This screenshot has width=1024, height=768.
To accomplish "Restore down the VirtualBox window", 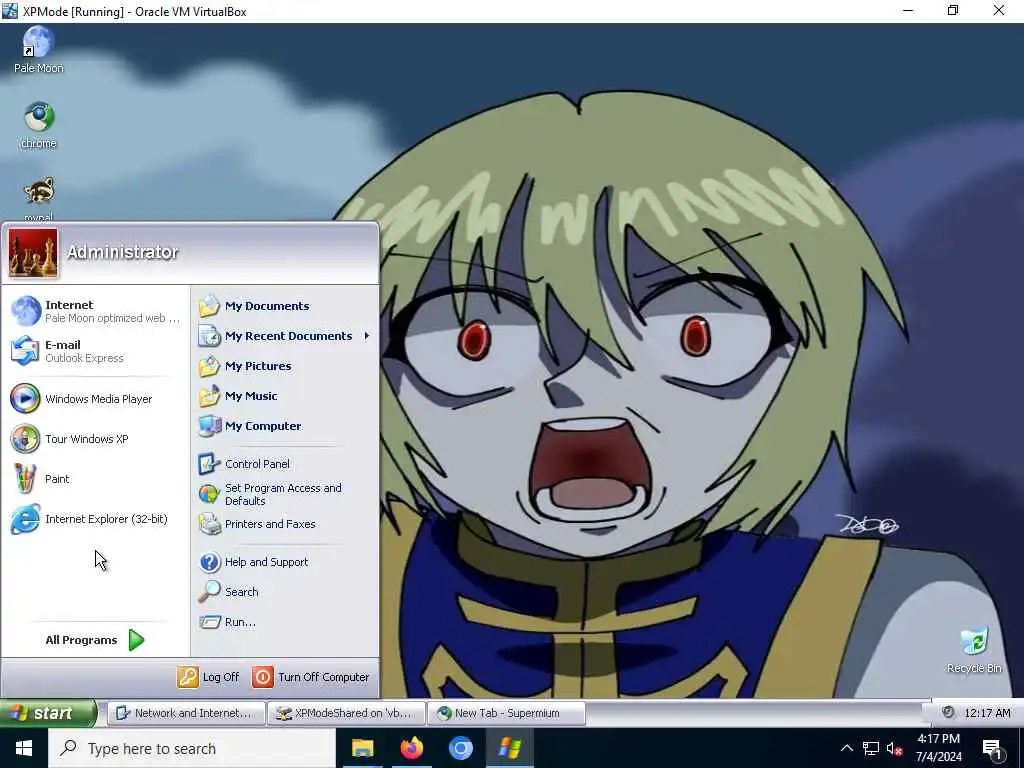I will (953, 10).
